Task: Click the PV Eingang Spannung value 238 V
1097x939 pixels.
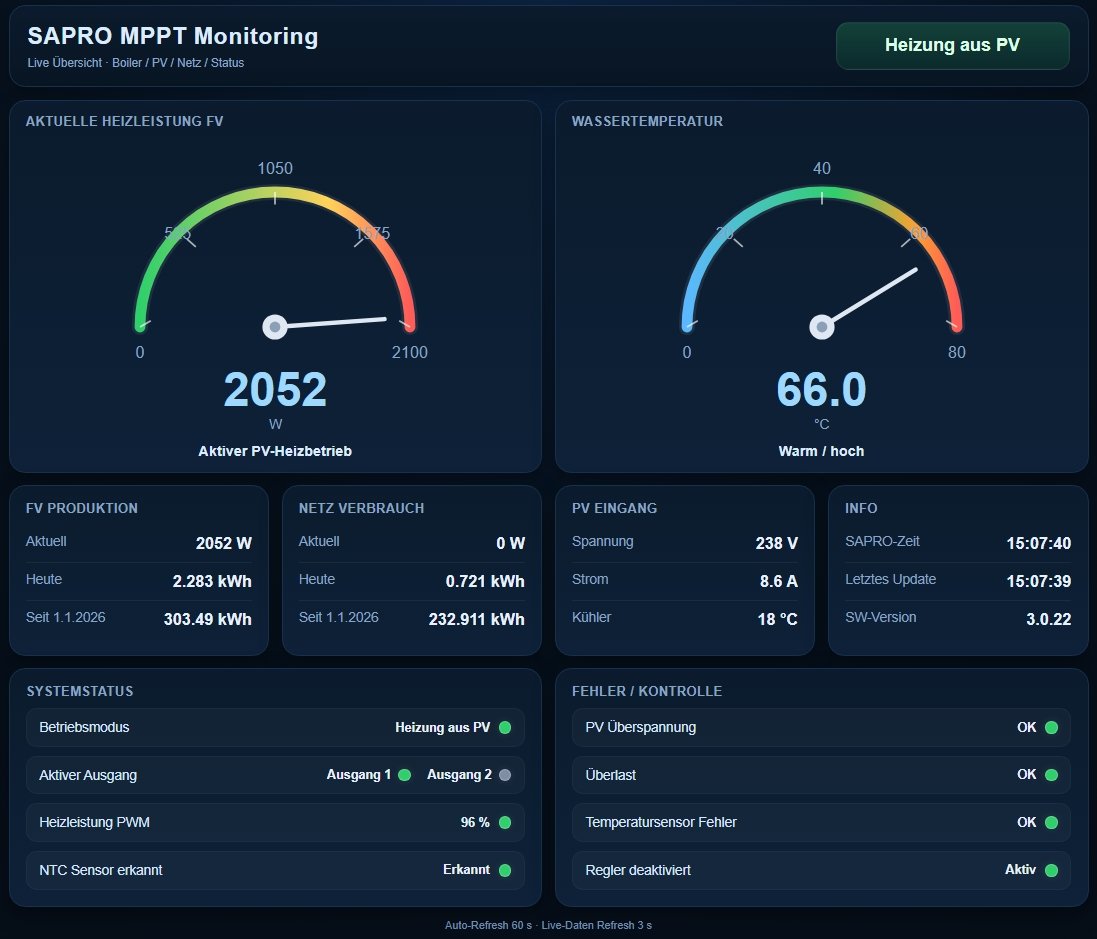Action: 777,543
